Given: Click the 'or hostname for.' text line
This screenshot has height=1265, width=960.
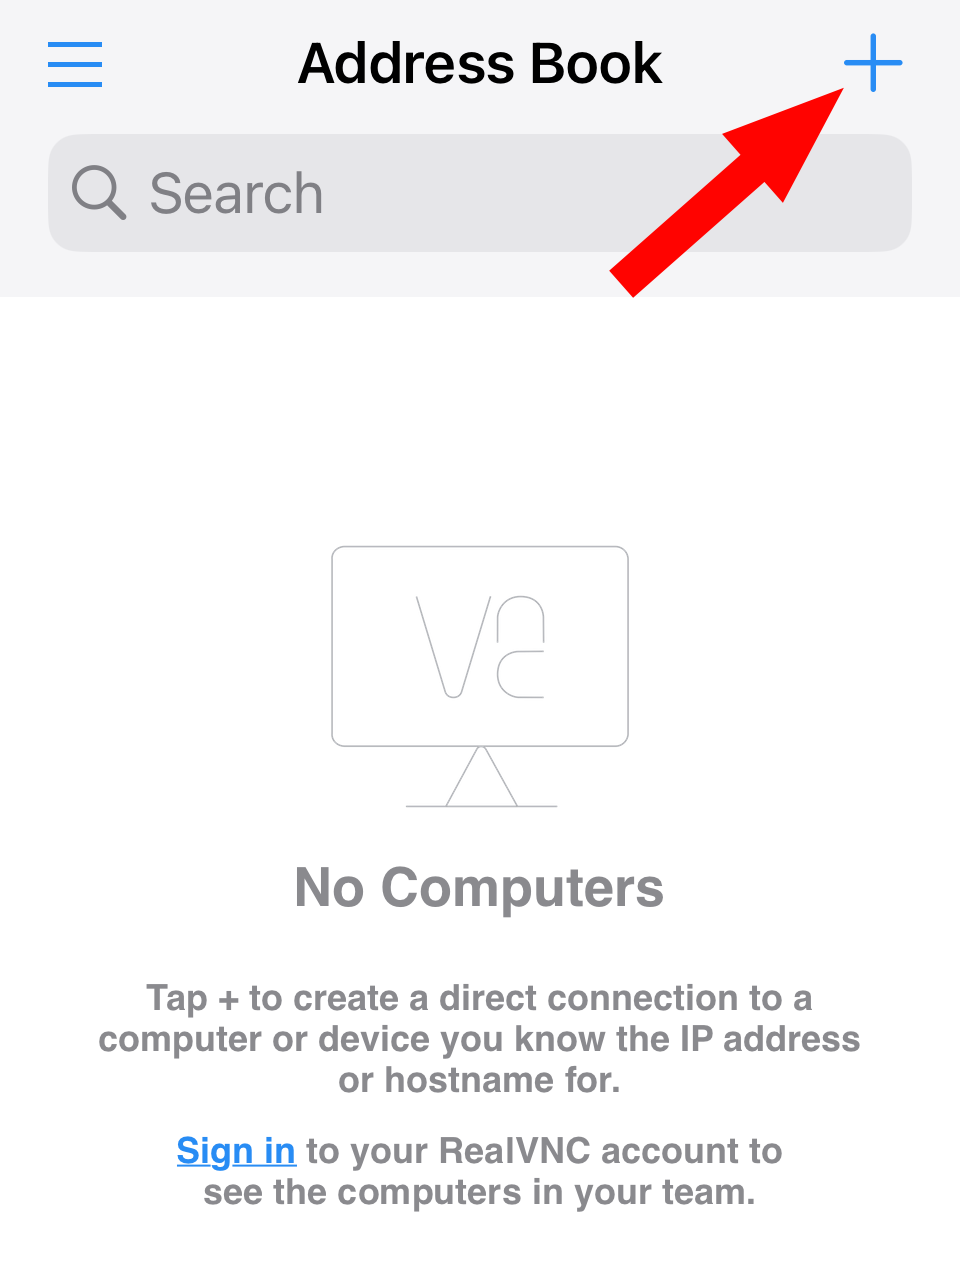Looking at the screenshot, I should tap(479, 1080).
